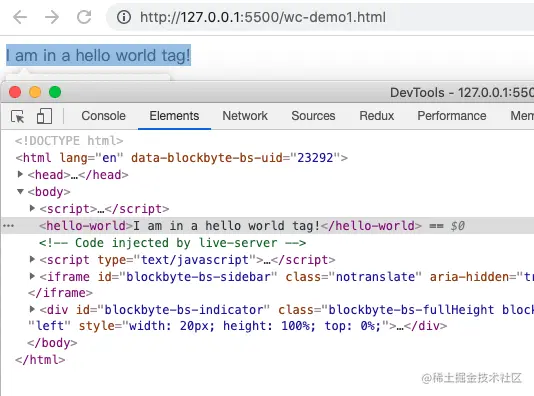Expand the blockbyte-bs-indicator div node

pos(32,309)
